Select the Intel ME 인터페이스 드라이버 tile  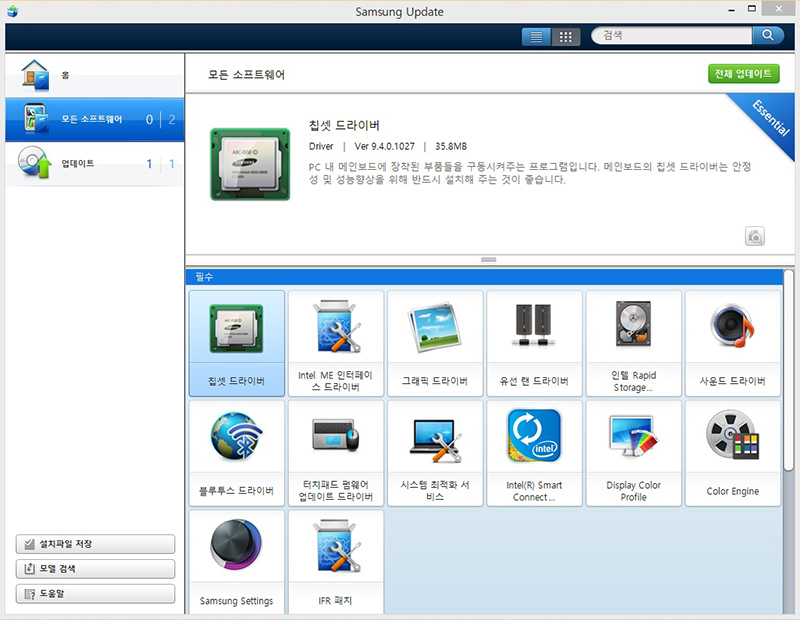(336, 343)
